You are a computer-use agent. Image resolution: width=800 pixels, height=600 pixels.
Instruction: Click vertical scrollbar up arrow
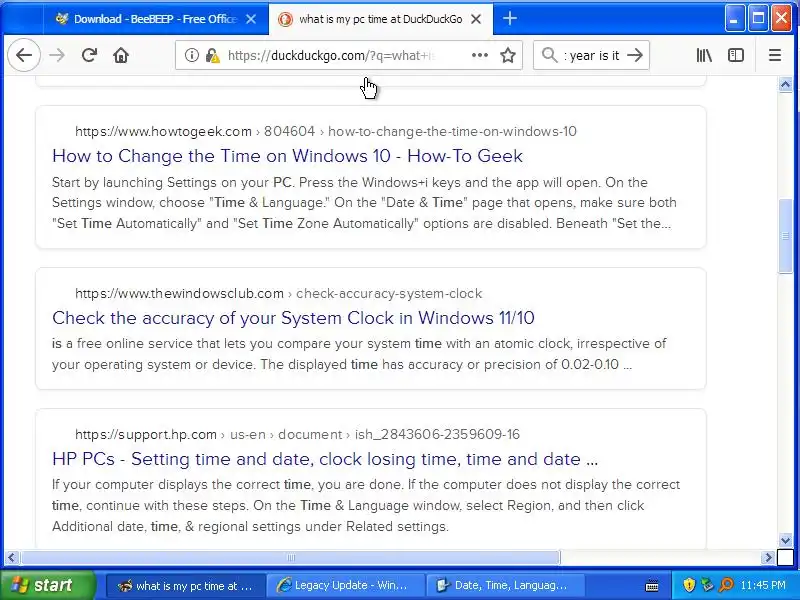(785, 84)
